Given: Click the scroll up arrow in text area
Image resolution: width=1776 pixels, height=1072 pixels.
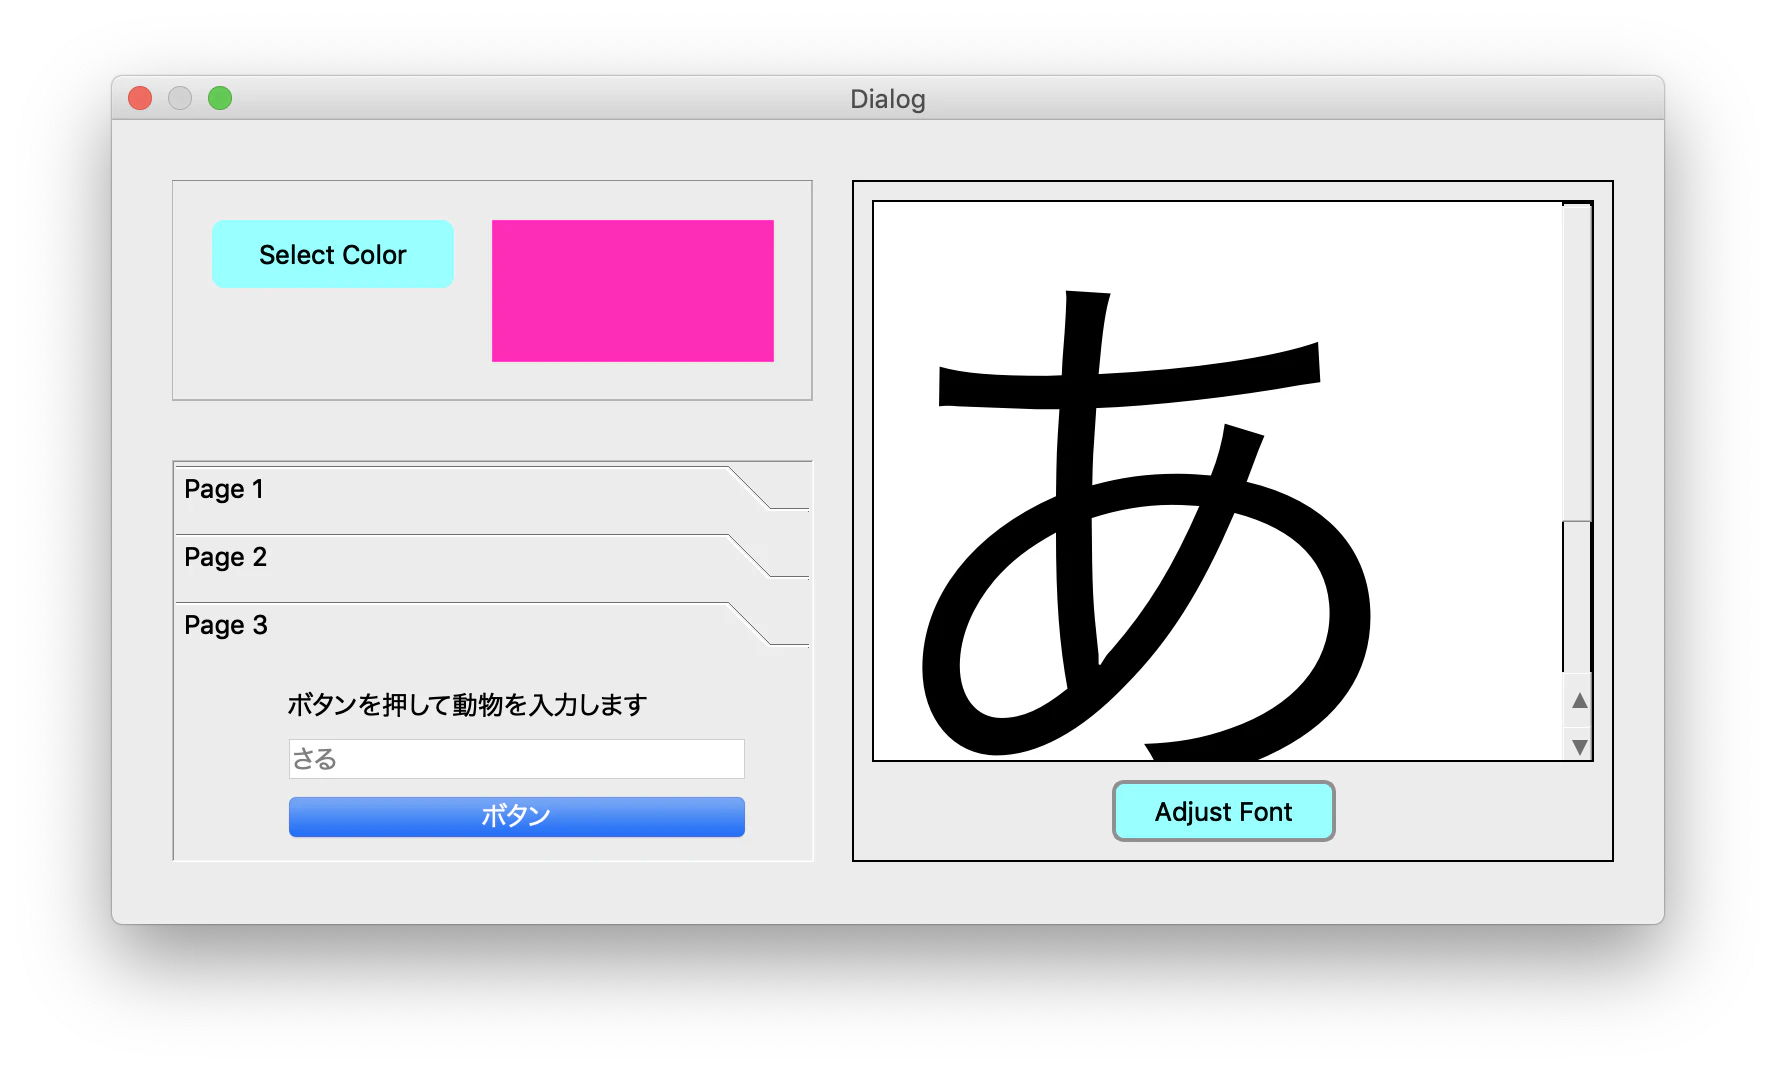Looking at the screenshot, I should [x=1579, y=700].
